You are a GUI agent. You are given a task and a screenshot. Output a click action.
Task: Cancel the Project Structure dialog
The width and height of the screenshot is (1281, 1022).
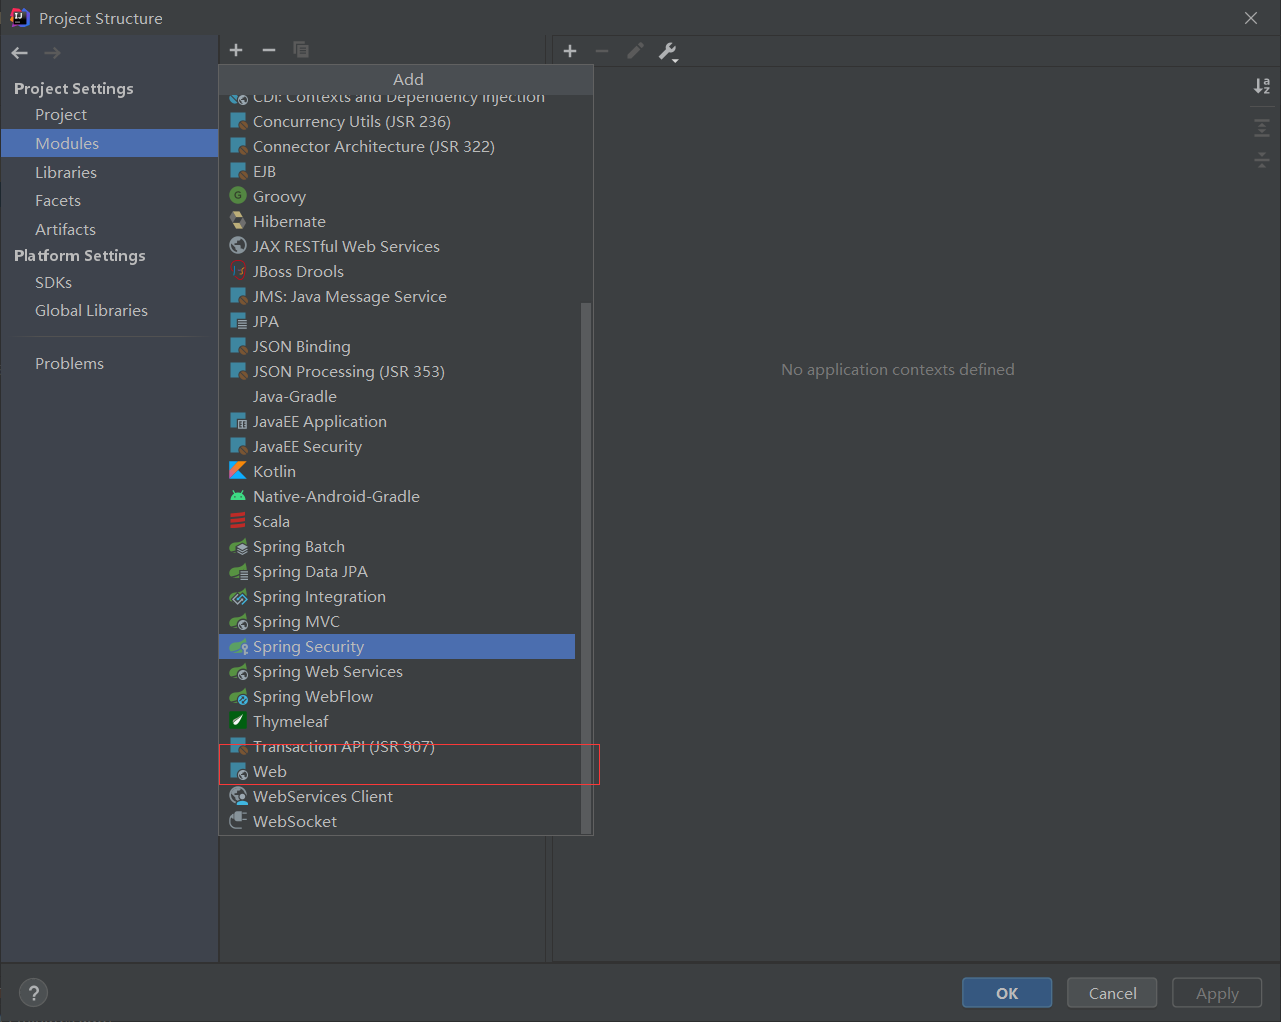[1112, 993]
